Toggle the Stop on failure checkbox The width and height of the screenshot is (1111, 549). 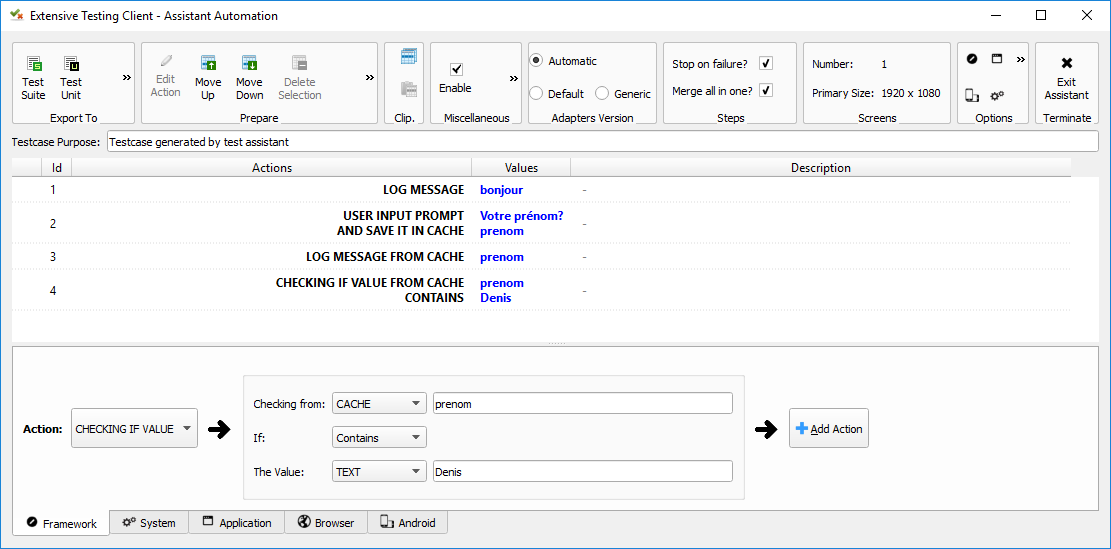coord(765,64)
